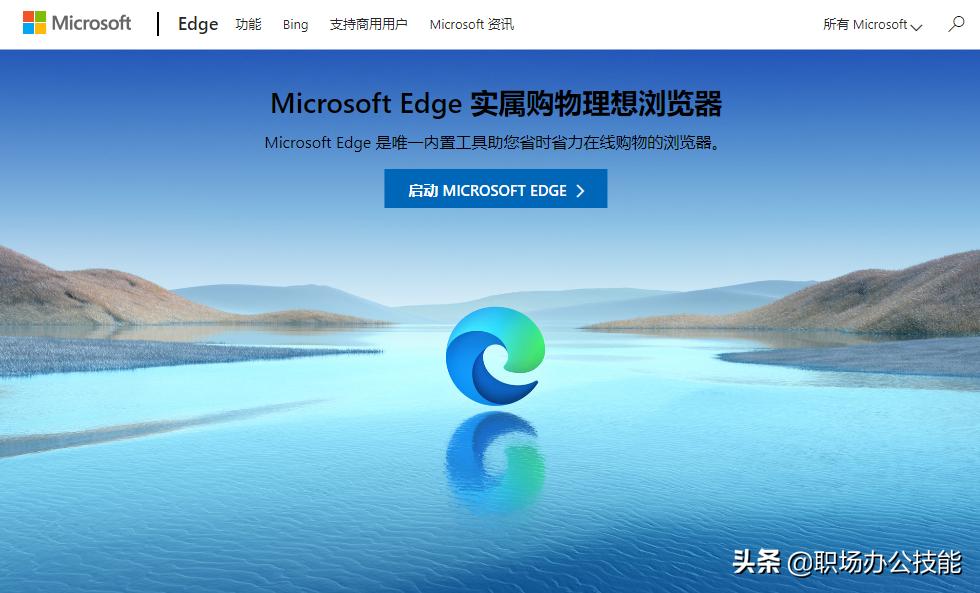Launch with the 启动 MICROSOFT EDGE button

[496, 189]
